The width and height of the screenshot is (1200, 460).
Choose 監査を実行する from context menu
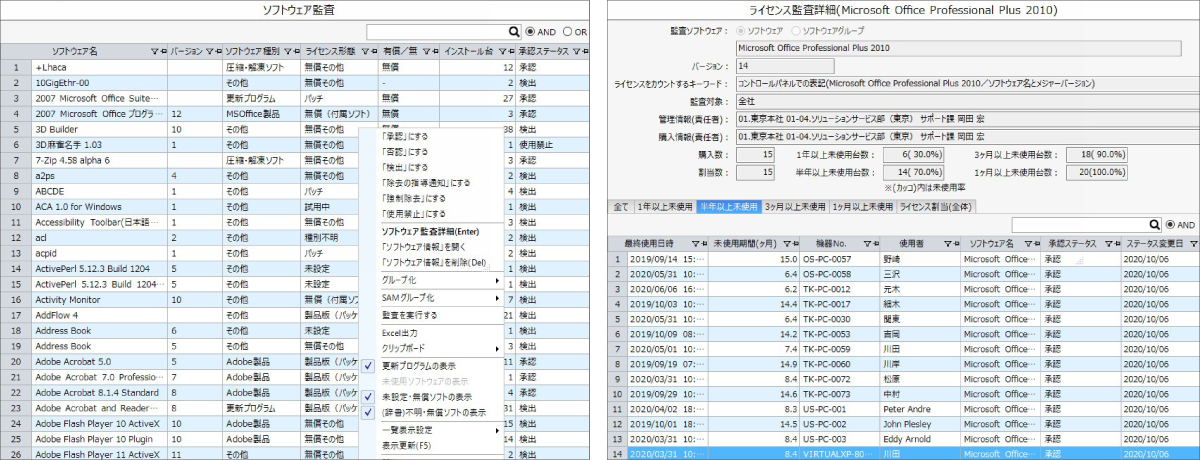(x=409, y=315)
